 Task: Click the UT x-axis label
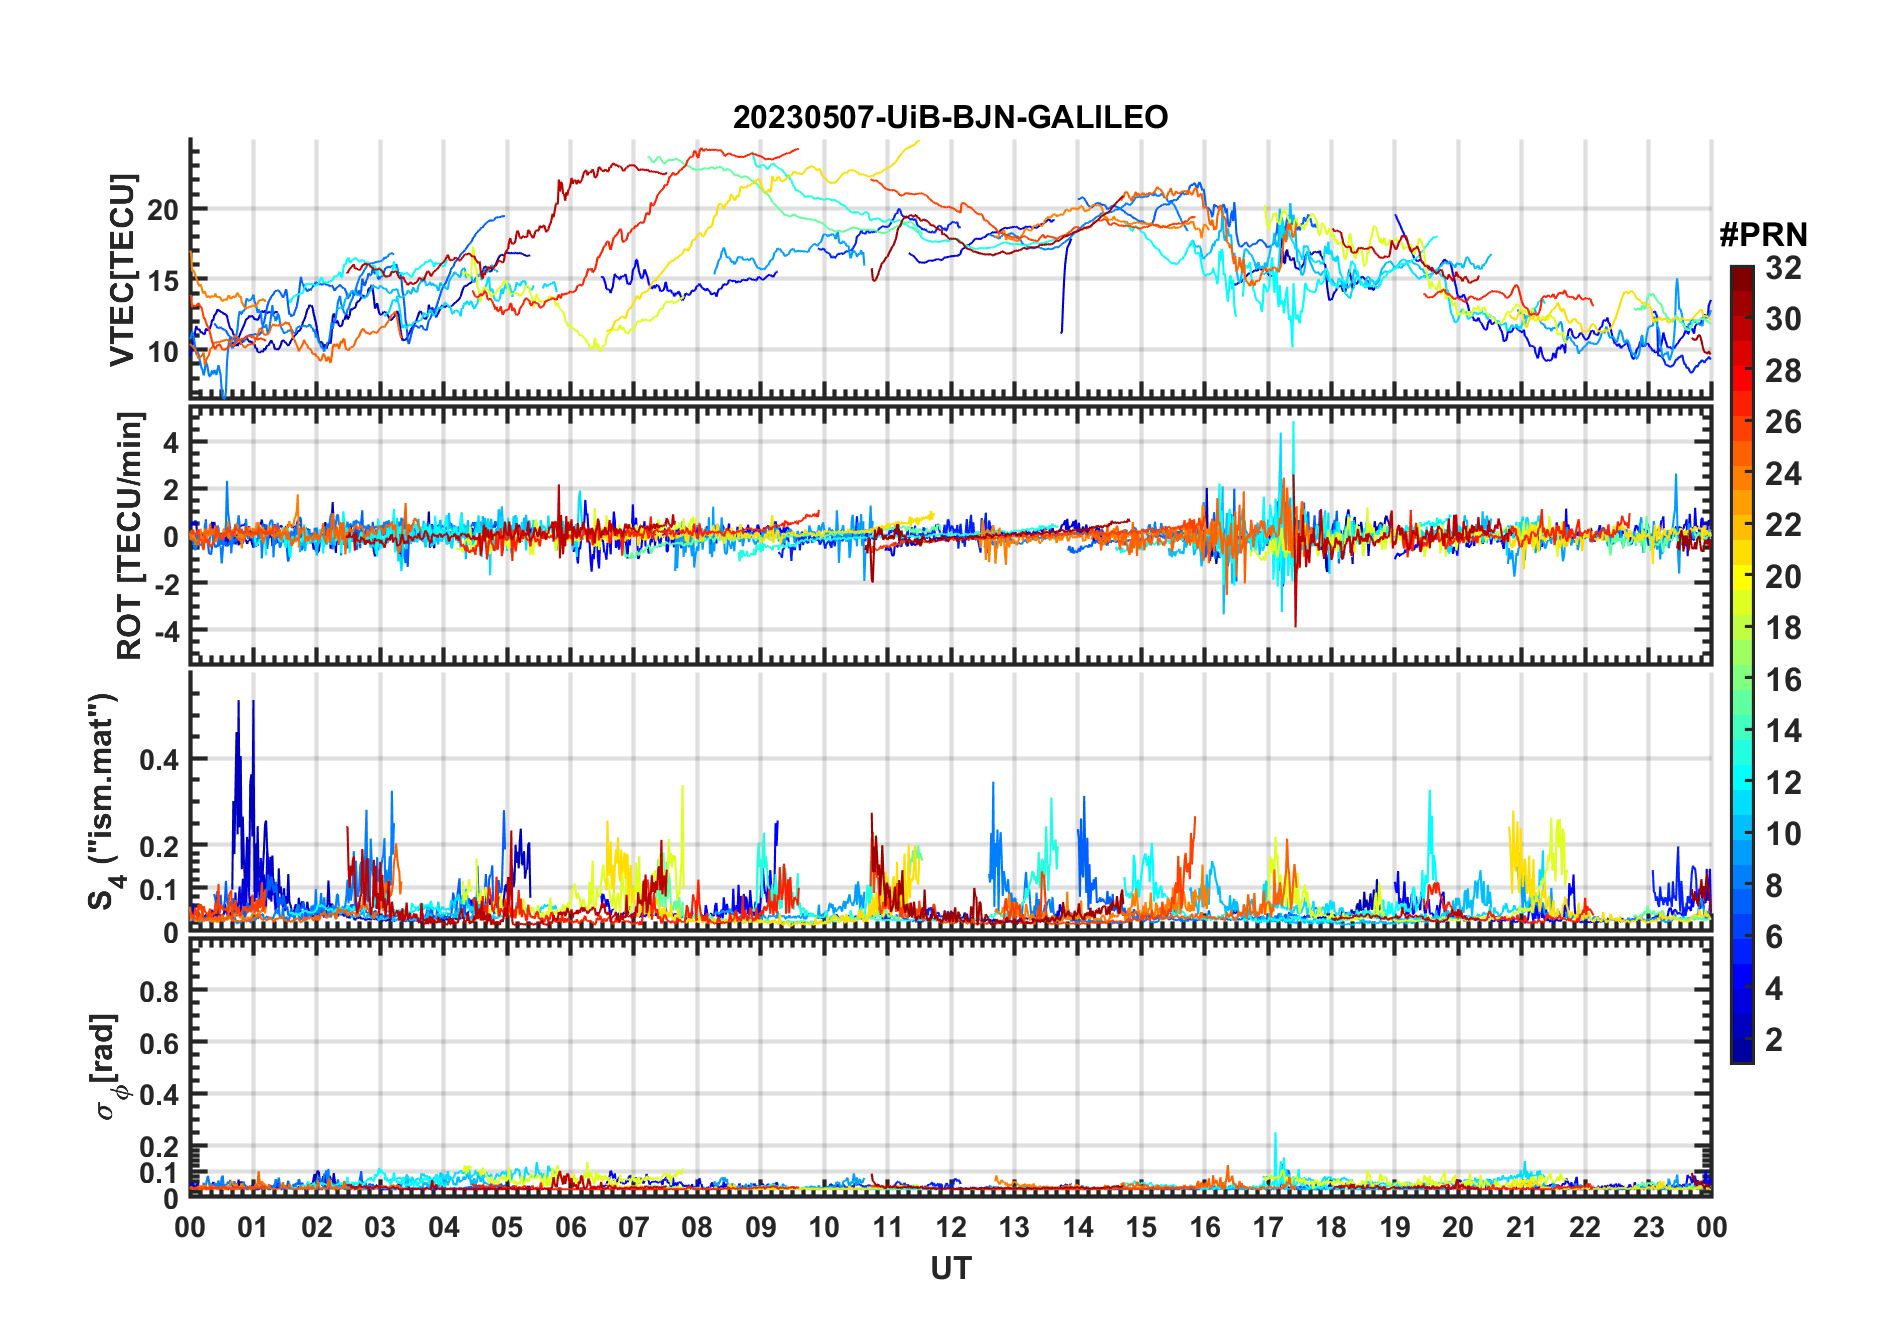pyautogui.click(x=950, y=1268)
